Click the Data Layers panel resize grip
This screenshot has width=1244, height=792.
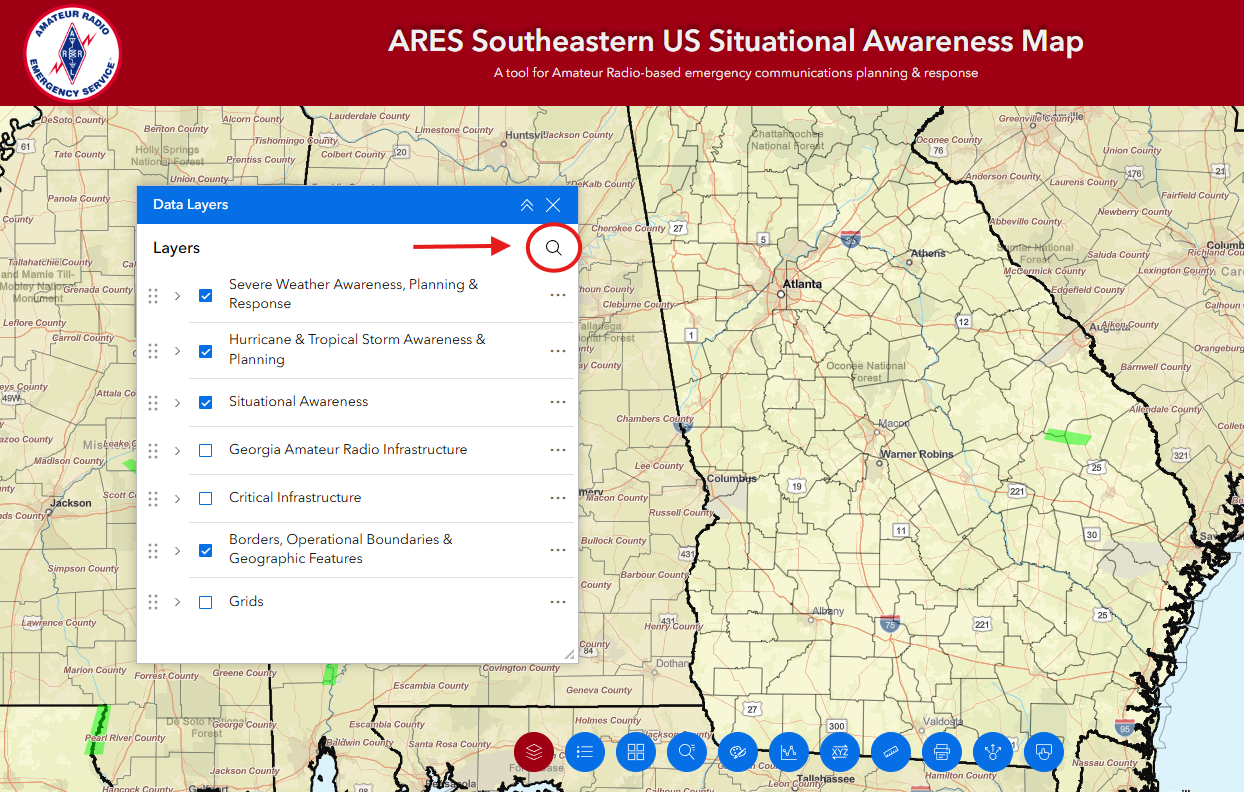point(569,654)
